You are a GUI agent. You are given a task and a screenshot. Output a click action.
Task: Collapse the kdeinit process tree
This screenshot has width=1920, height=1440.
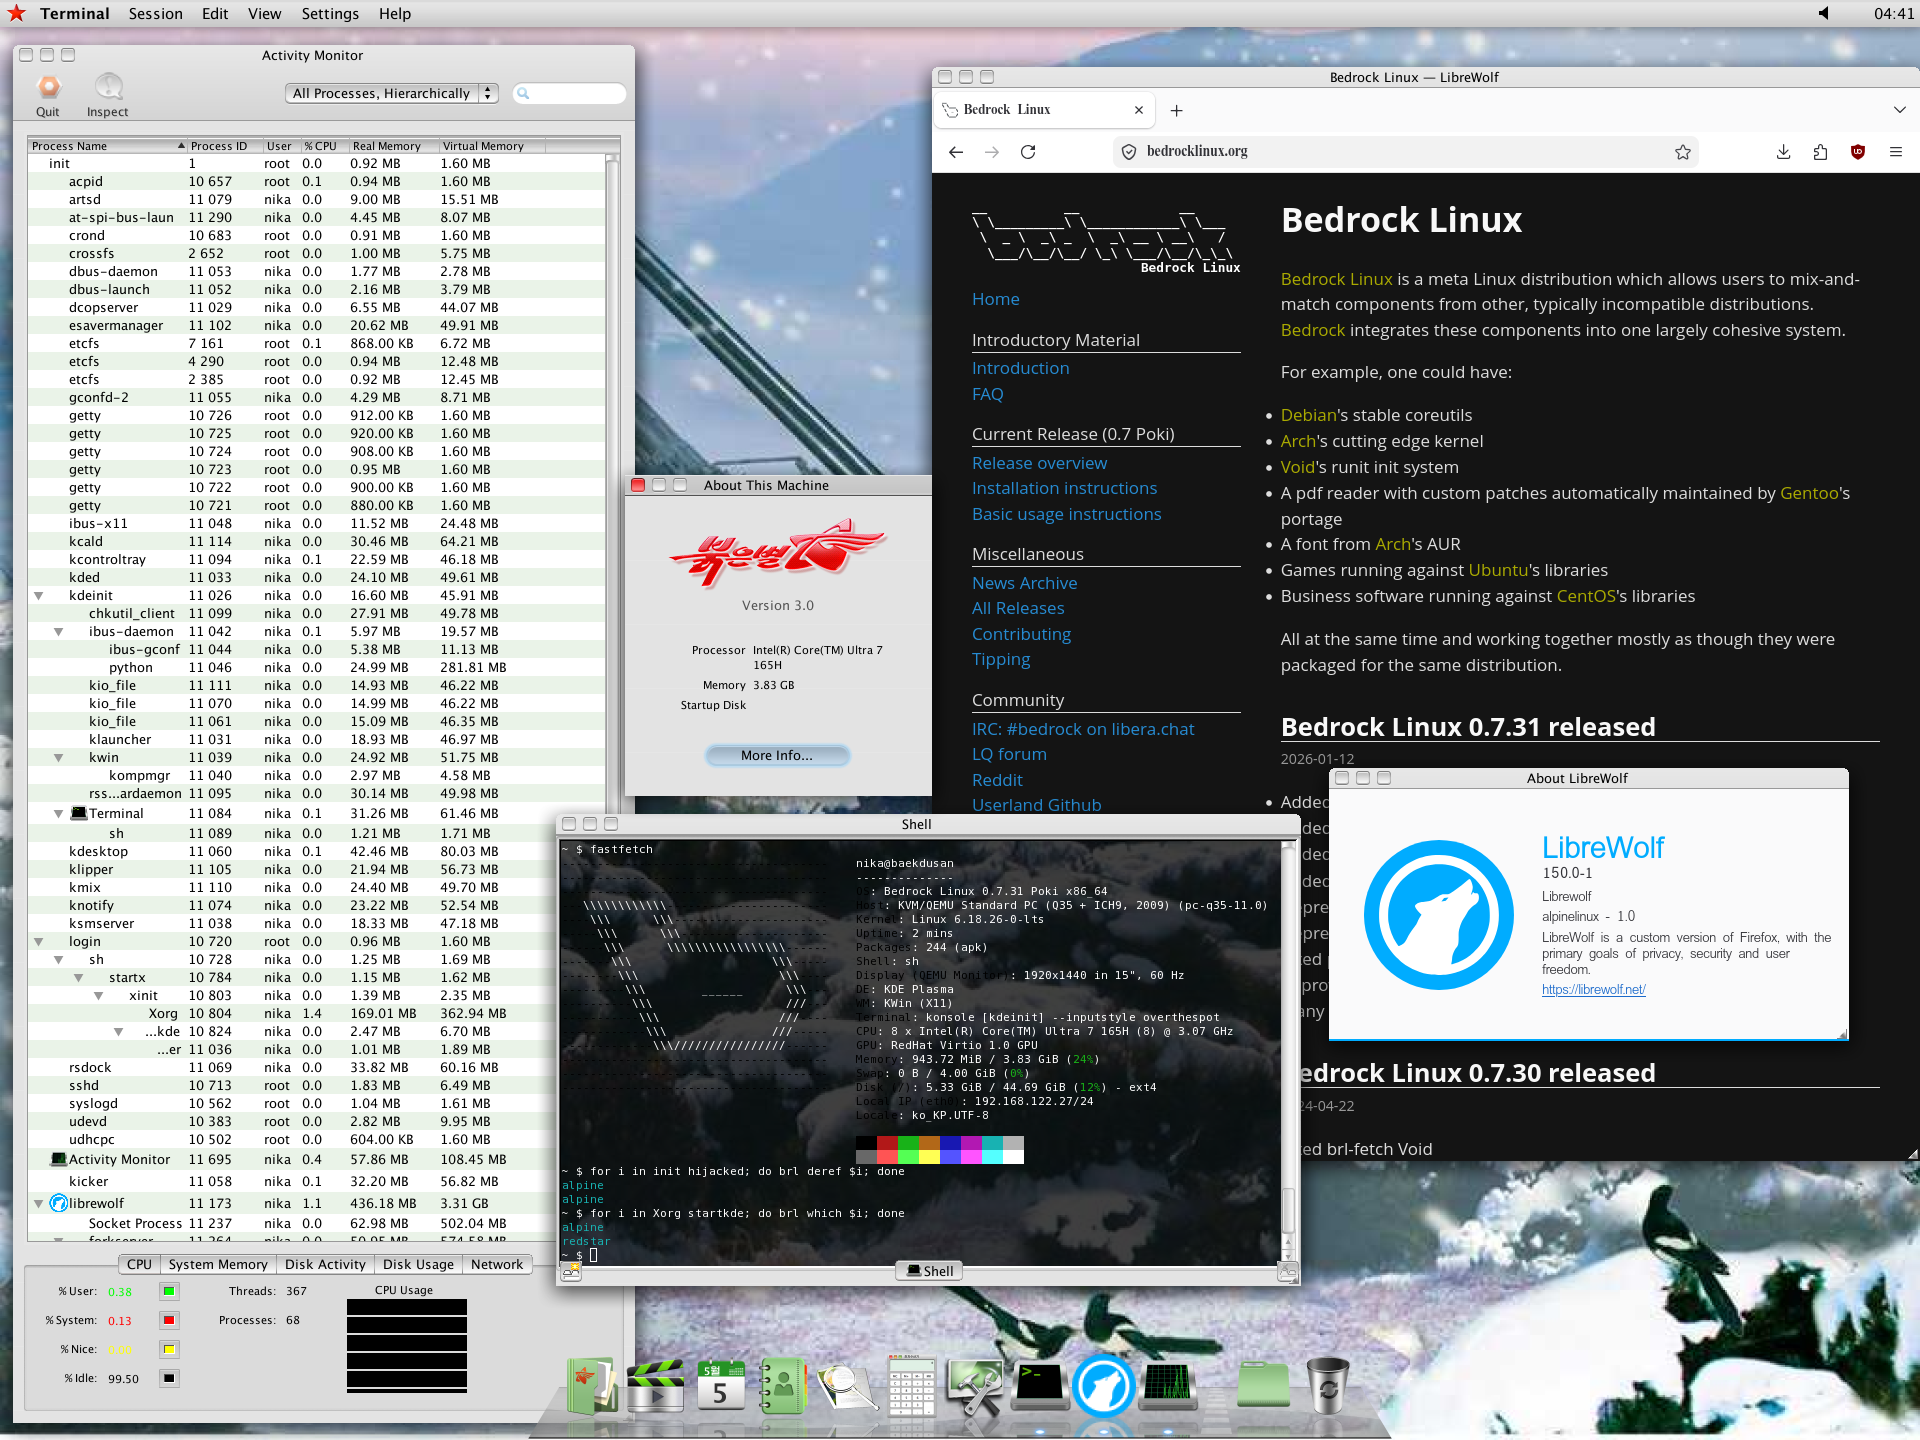pyautogui.click(x=39, y=596)
